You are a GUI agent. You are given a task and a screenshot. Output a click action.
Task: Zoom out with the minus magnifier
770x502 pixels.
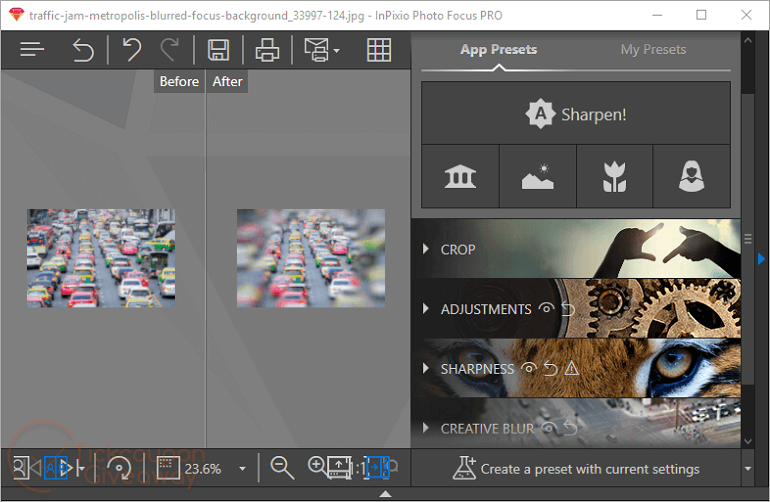point(282,468)
